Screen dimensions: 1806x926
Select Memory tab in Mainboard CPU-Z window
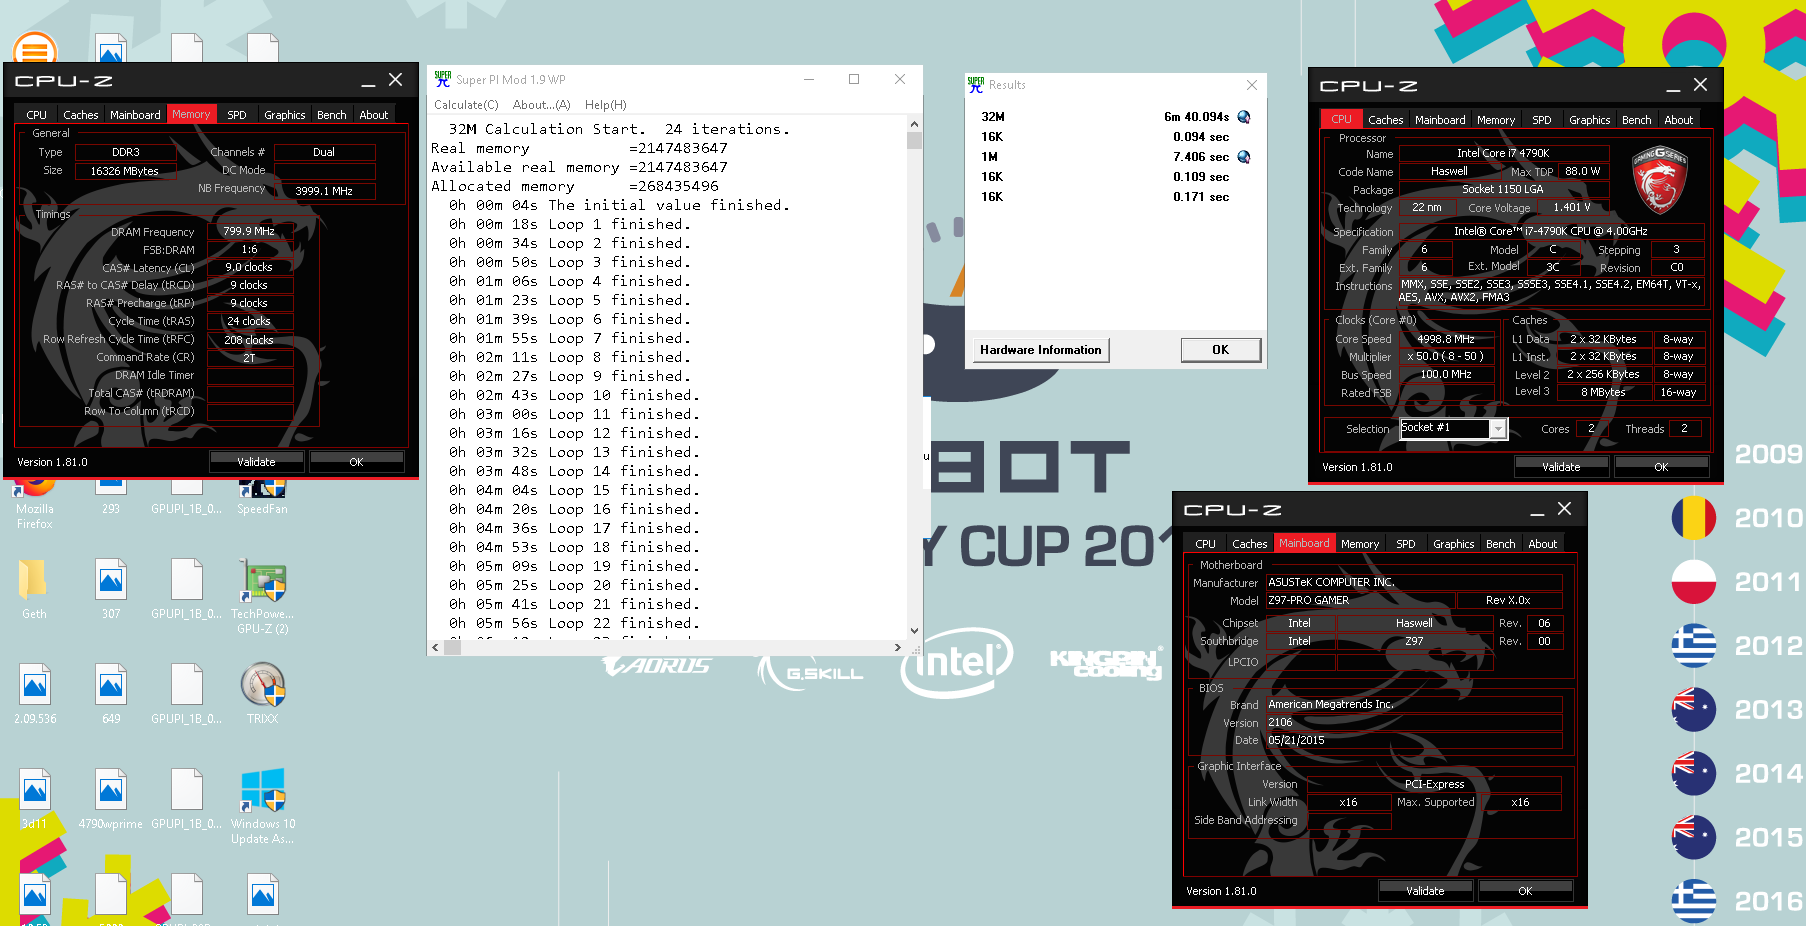1359,544
